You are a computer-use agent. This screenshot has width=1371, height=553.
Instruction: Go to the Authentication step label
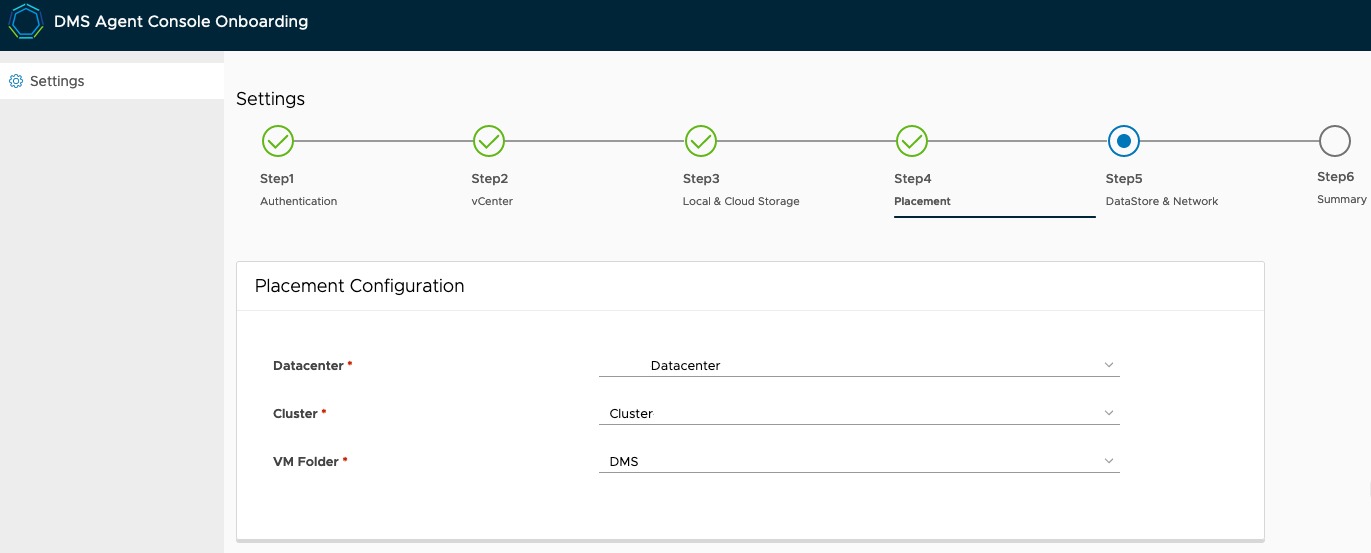298,201
